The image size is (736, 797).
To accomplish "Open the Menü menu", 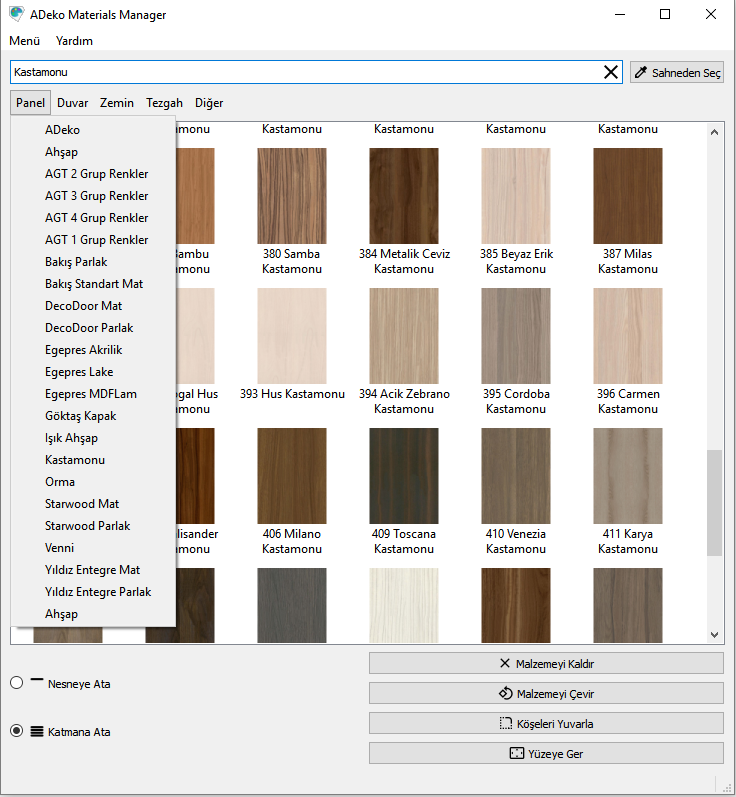I will point(24,41).
